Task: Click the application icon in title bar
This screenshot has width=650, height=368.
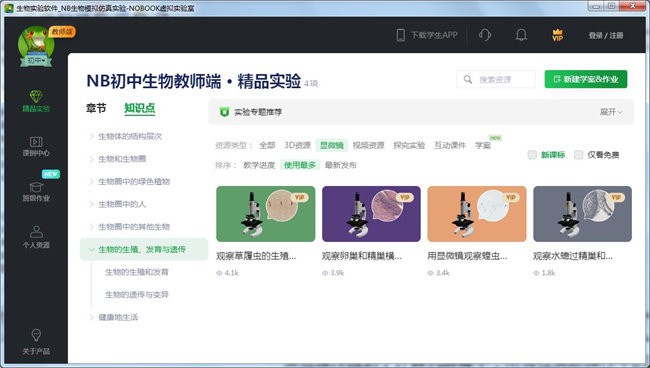Action: coord(9,8)
